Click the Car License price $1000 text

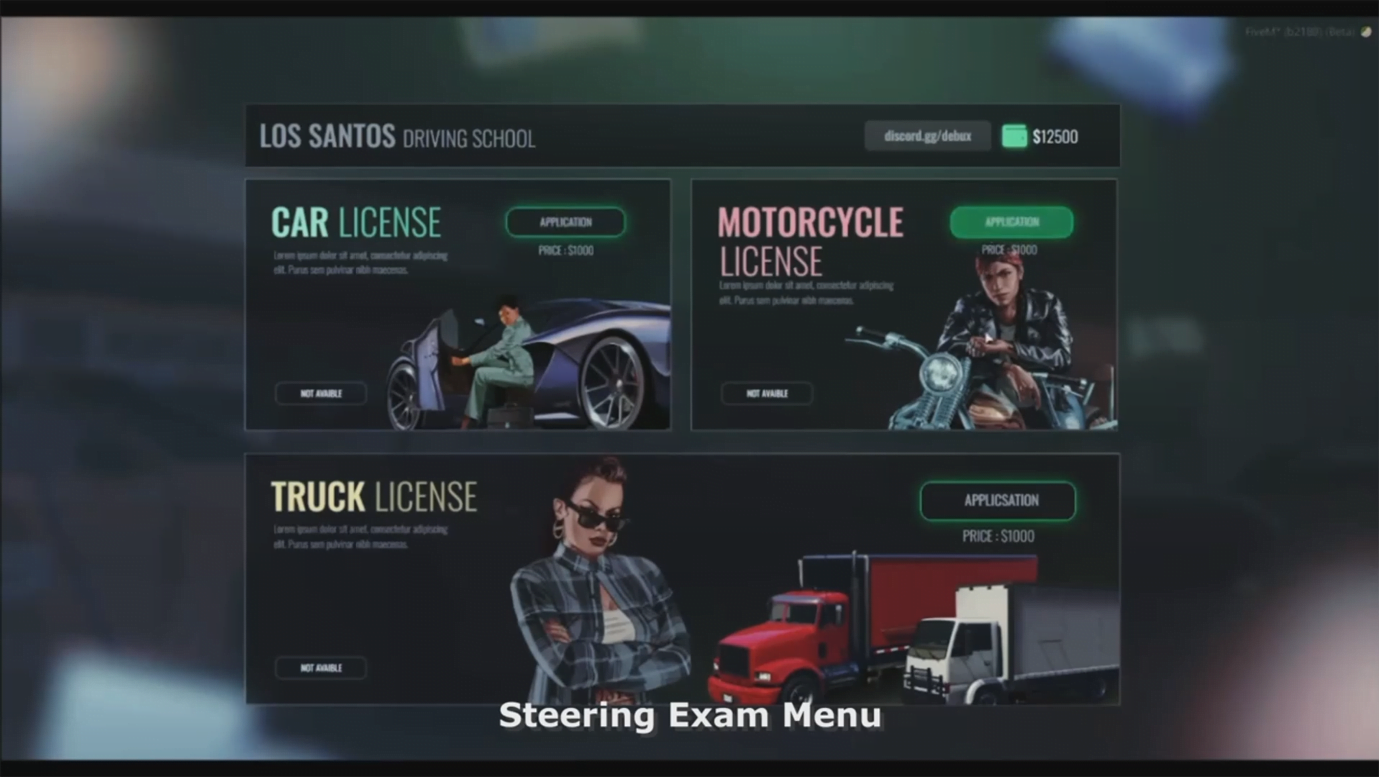coord(566,251)
